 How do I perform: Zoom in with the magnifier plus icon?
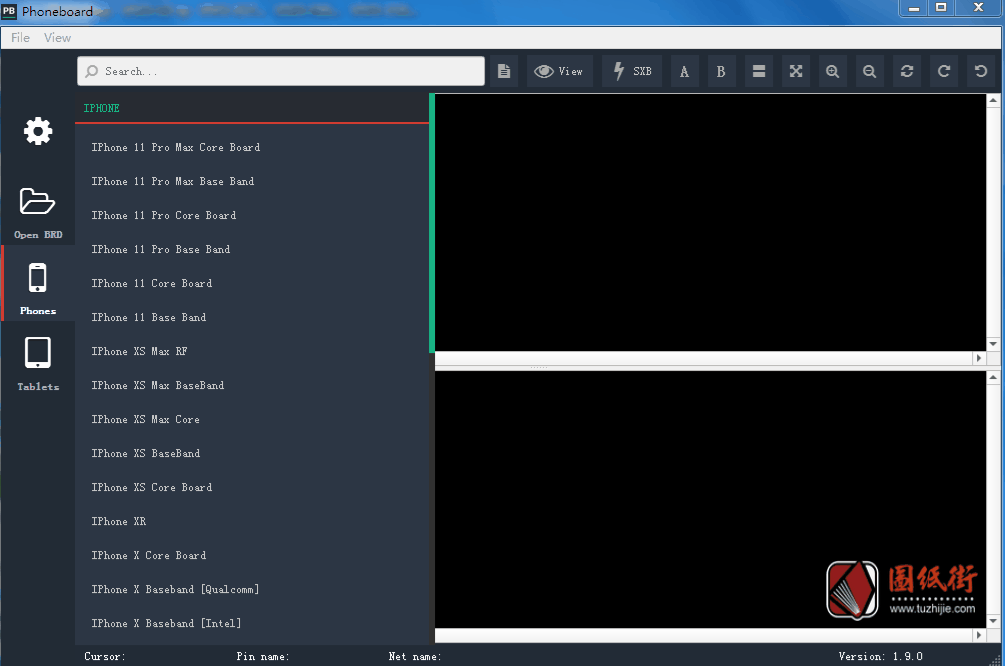(833, 71)
